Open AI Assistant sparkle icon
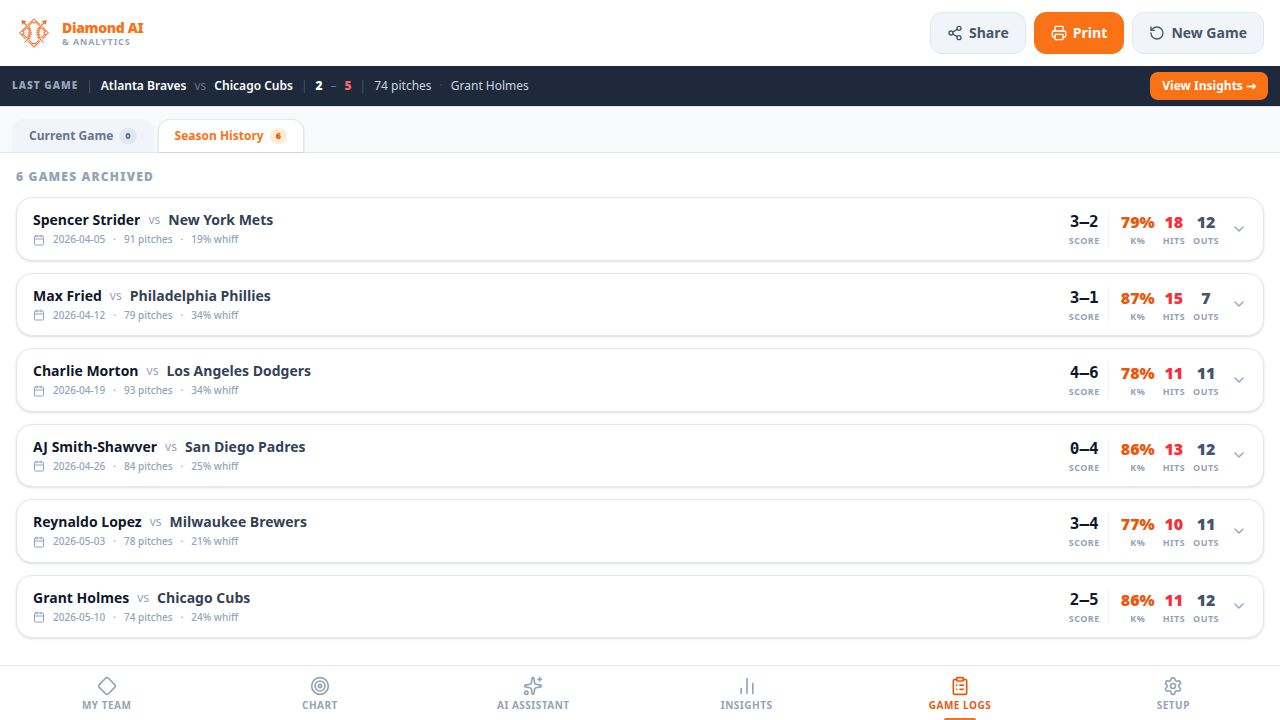Image resolution: width=1280 pixels, height=720 pixels. [533, 685]
